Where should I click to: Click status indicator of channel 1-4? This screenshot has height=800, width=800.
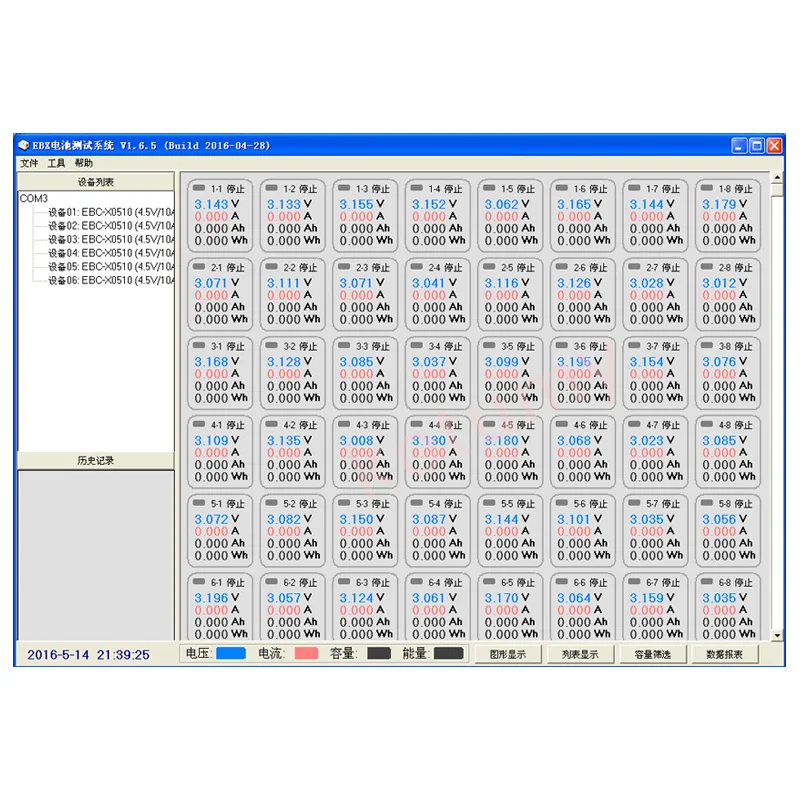416,188
